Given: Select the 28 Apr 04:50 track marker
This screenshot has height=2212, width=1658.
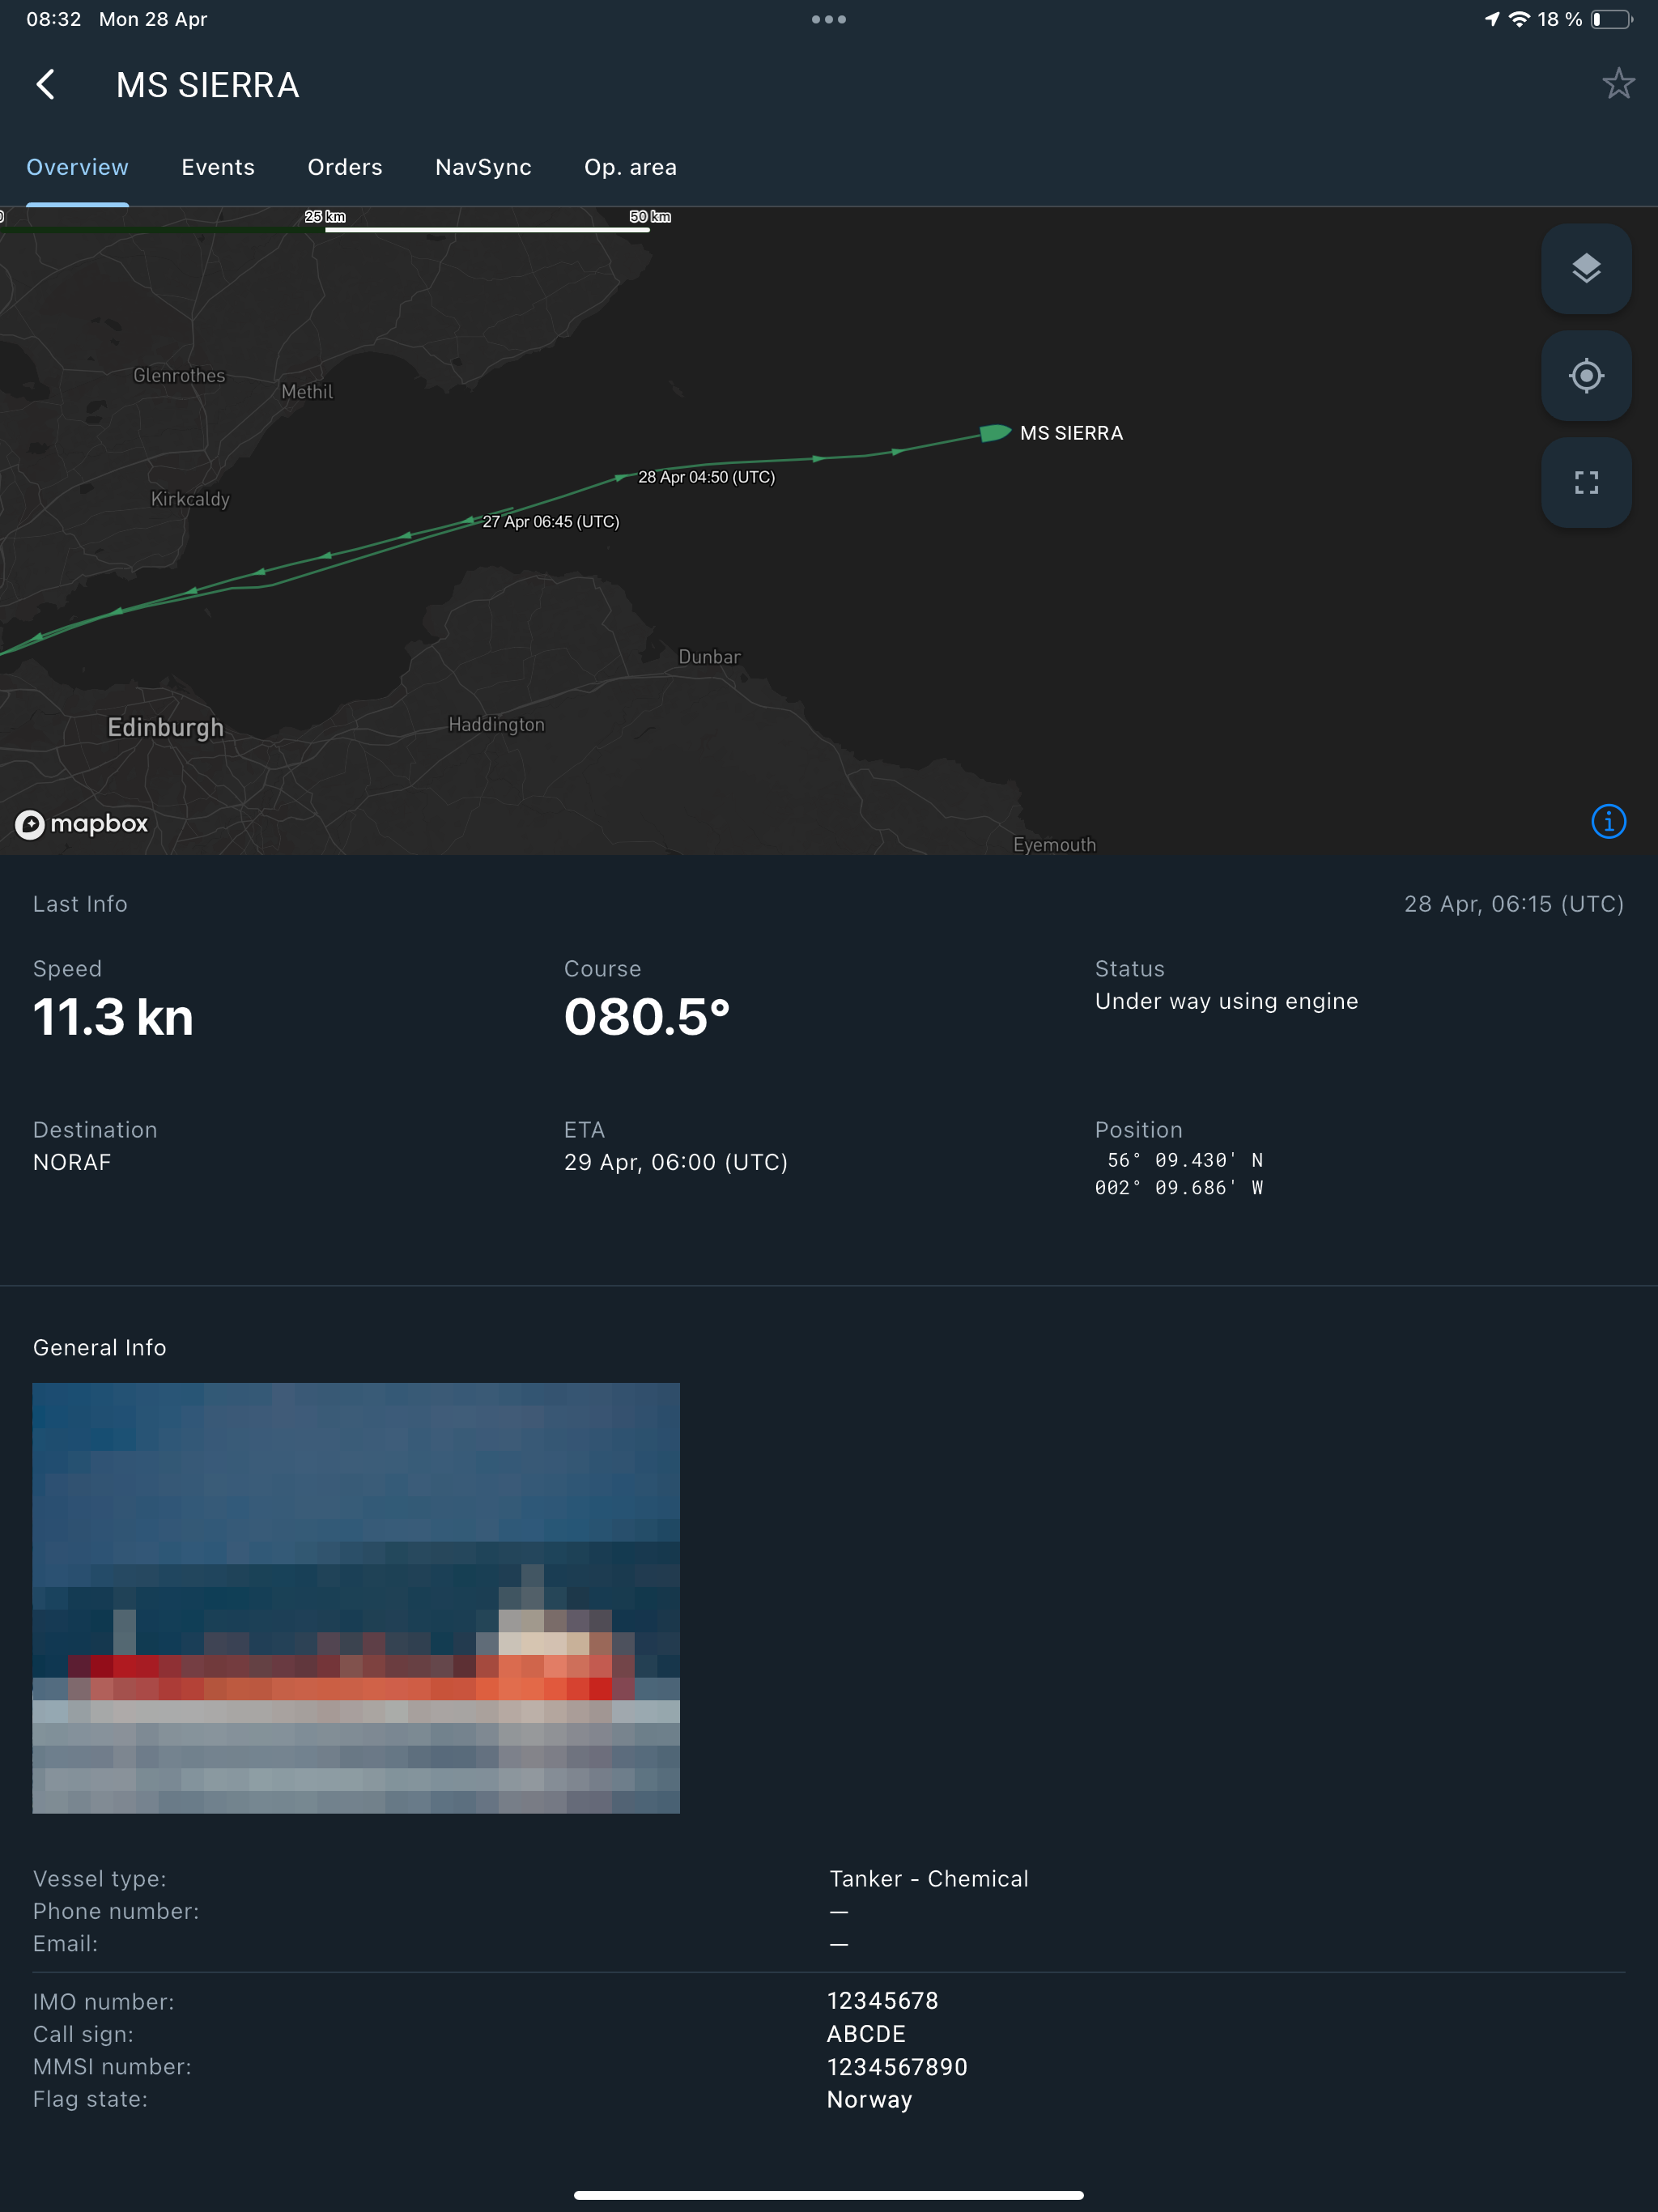Looking at the screenshot, I should click(706, 477).
